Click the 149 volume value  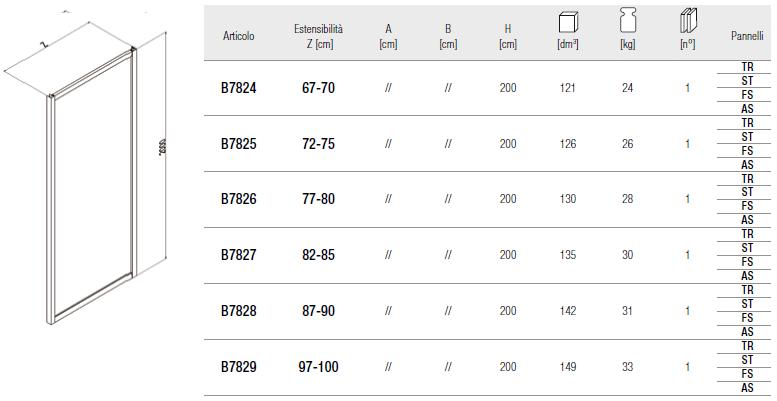[x=568, y=367]
